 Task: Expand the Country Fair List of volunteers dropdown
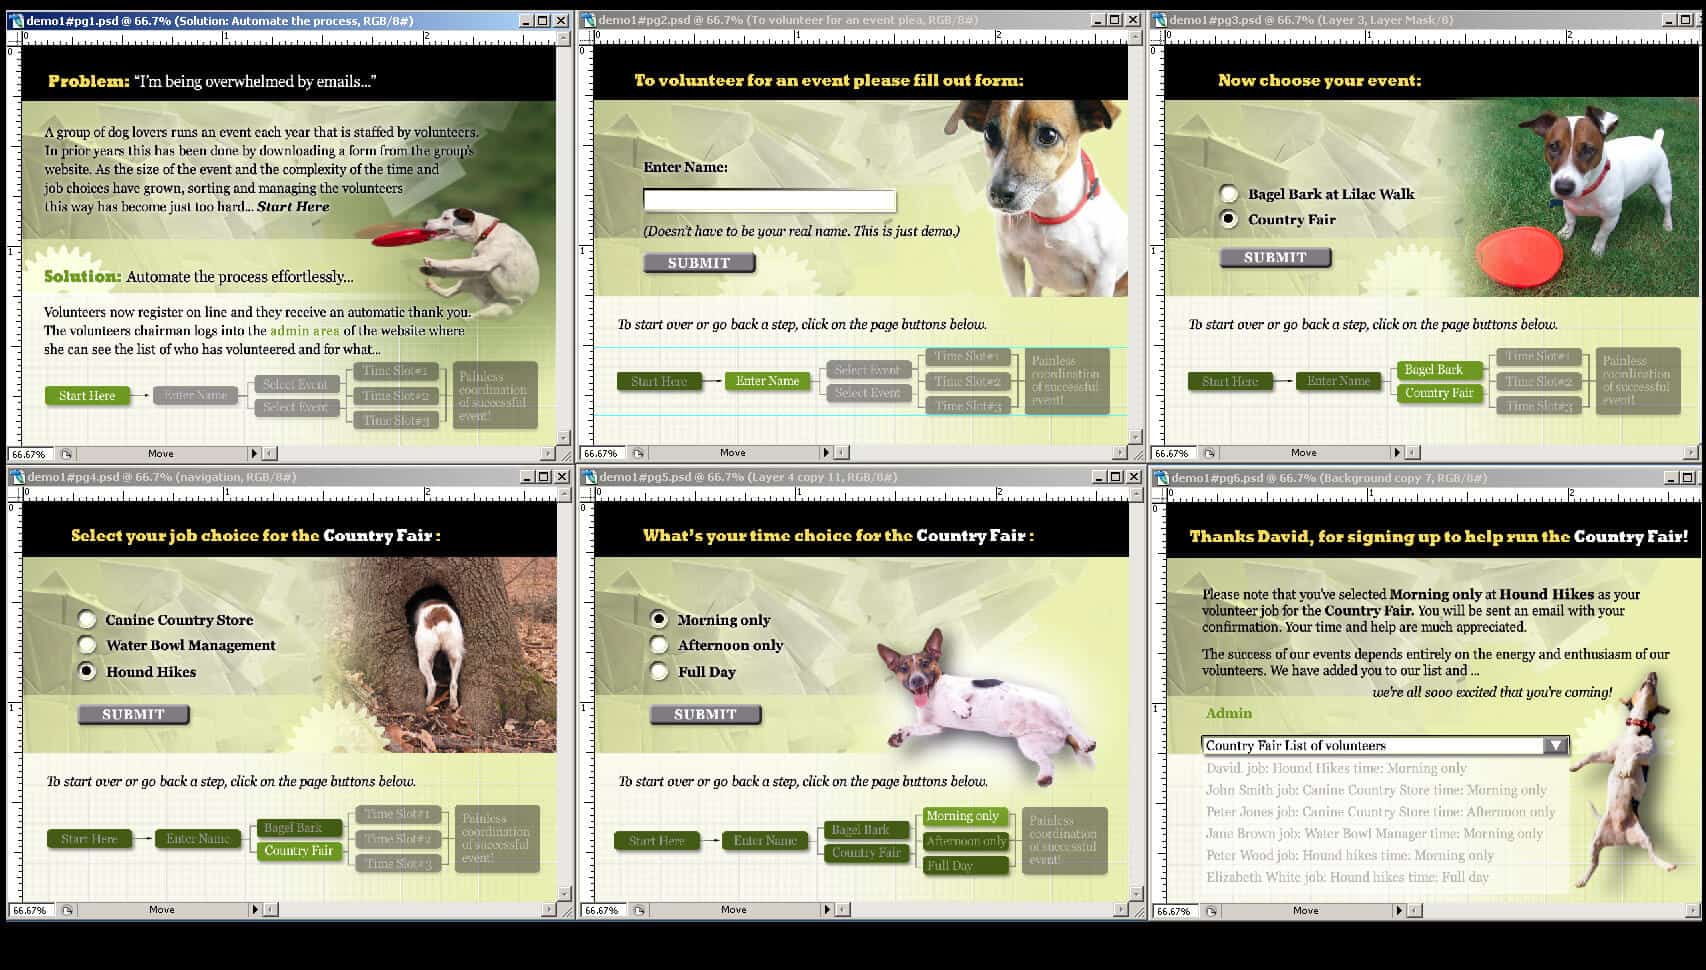pyautogui.click(x=1555, y=745)
